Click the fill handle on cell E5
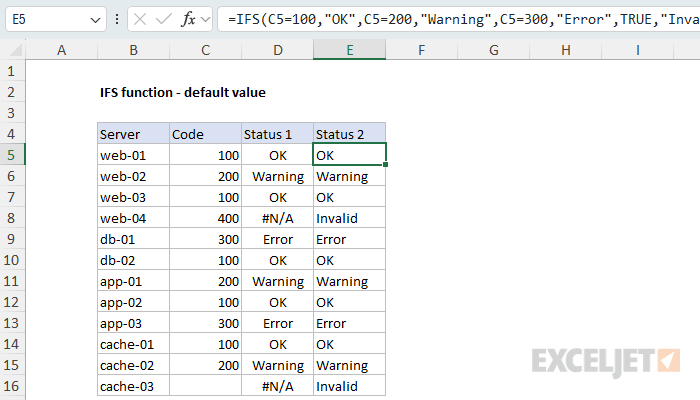Image resolution: width=700 pixels, height=400 pixels. point(385,165)
